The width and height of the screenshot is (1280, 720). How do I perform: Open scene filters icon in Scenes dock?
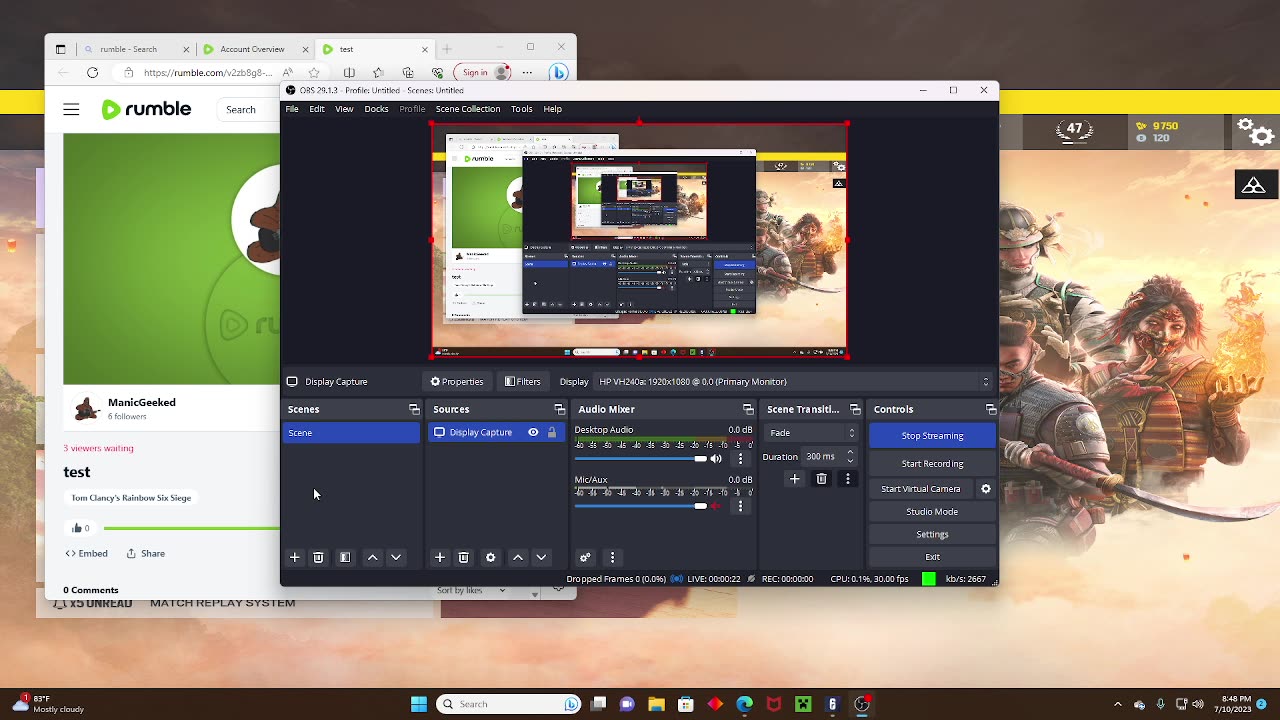[345, 557]
